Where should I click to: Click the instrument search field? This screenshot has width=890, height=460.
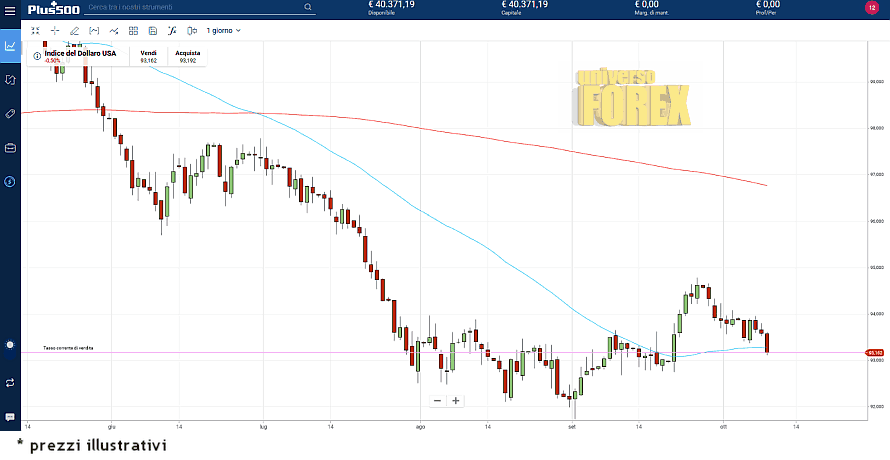click(x=195, y=8)
